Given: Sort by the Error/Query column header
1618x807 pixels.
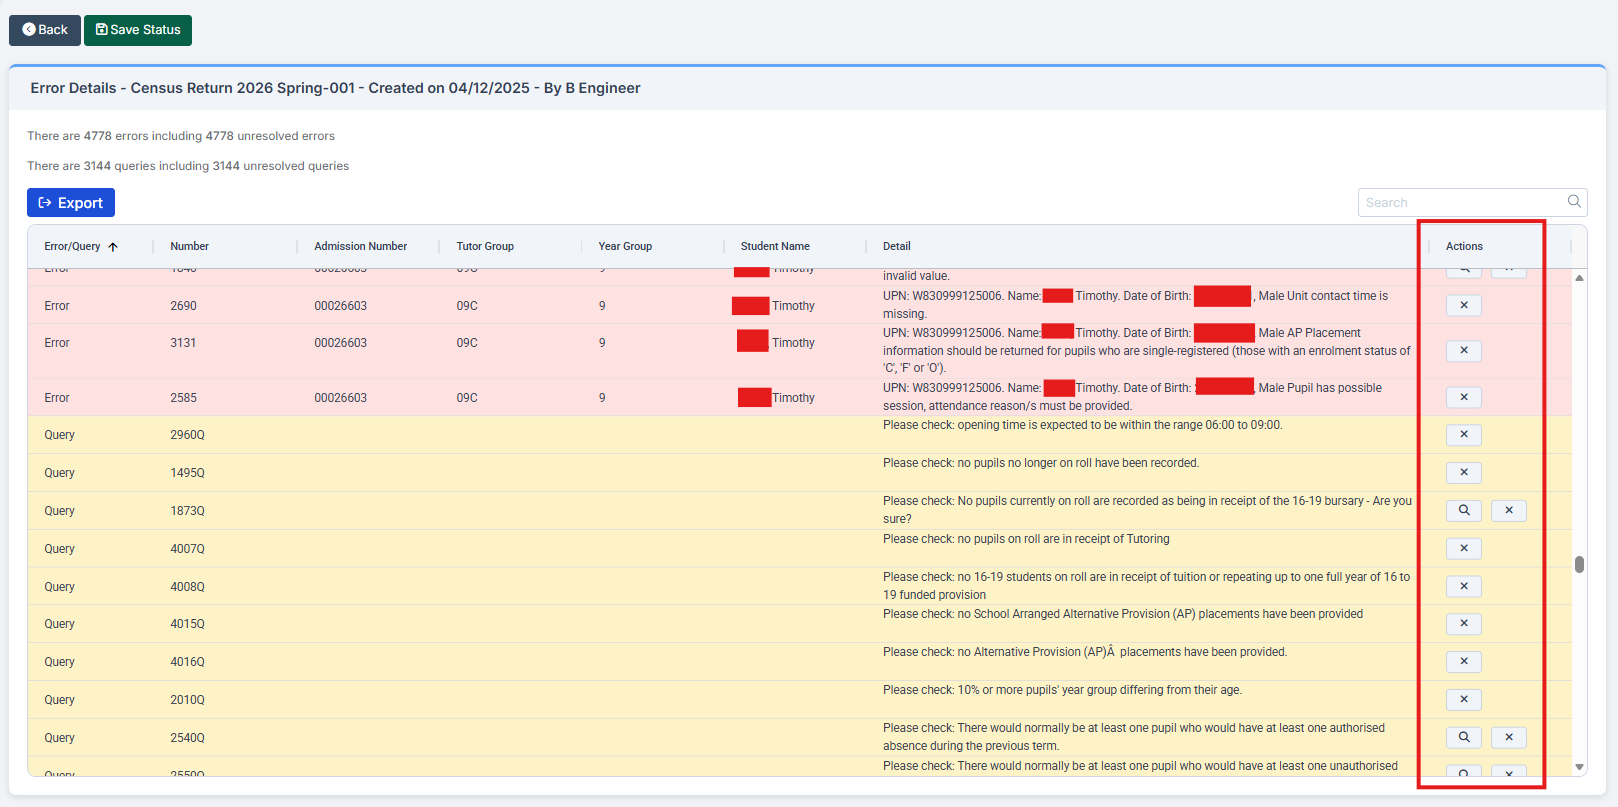Looking at the screenshot, I should point(72,247).
